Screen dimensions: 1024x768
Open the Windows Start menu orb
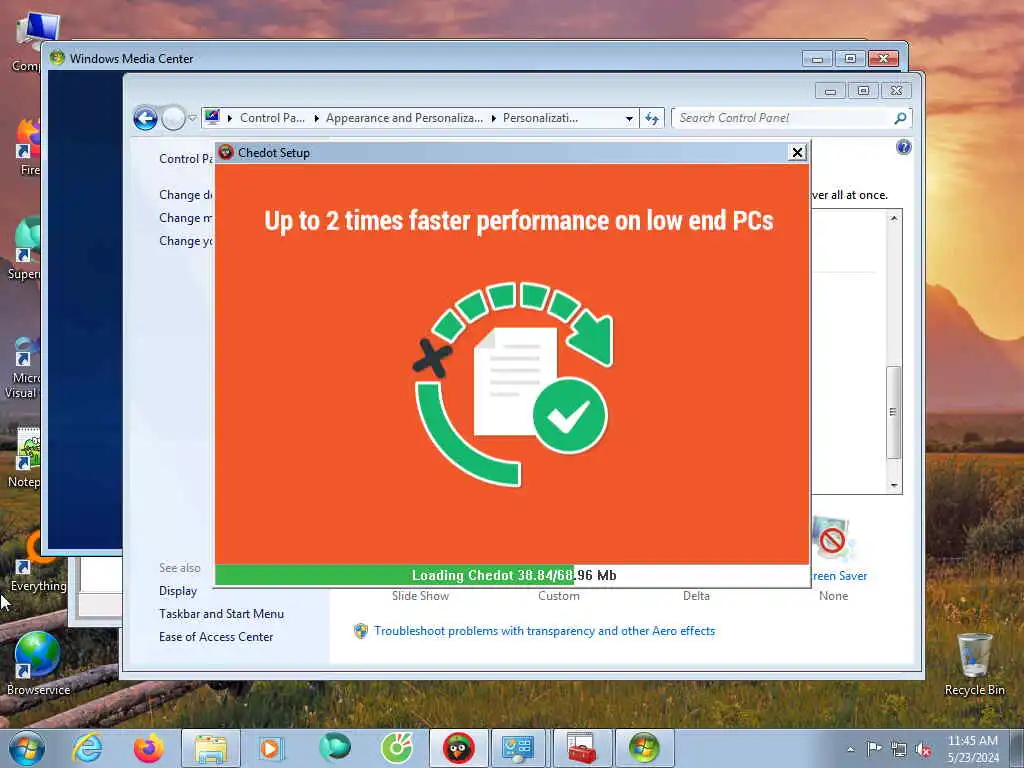pos(27,748)
